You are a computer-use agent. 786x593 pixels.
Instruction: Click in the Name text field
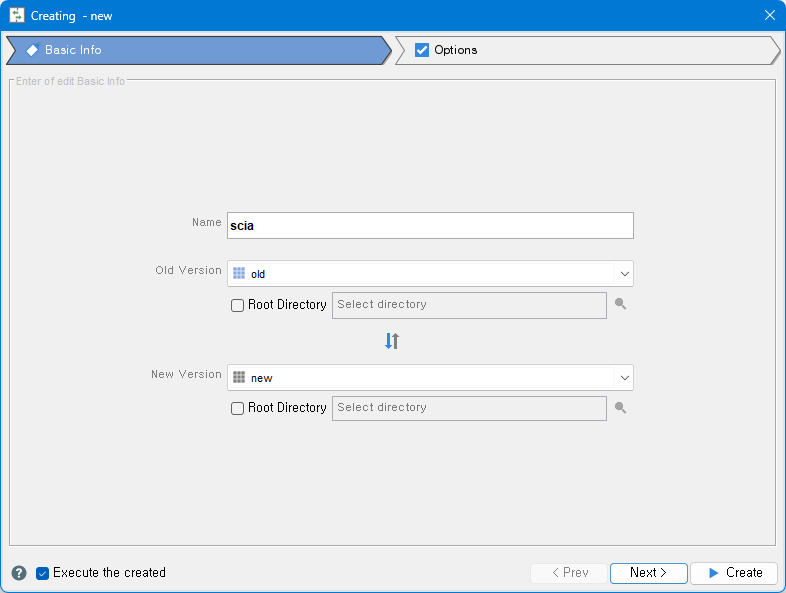430,226
